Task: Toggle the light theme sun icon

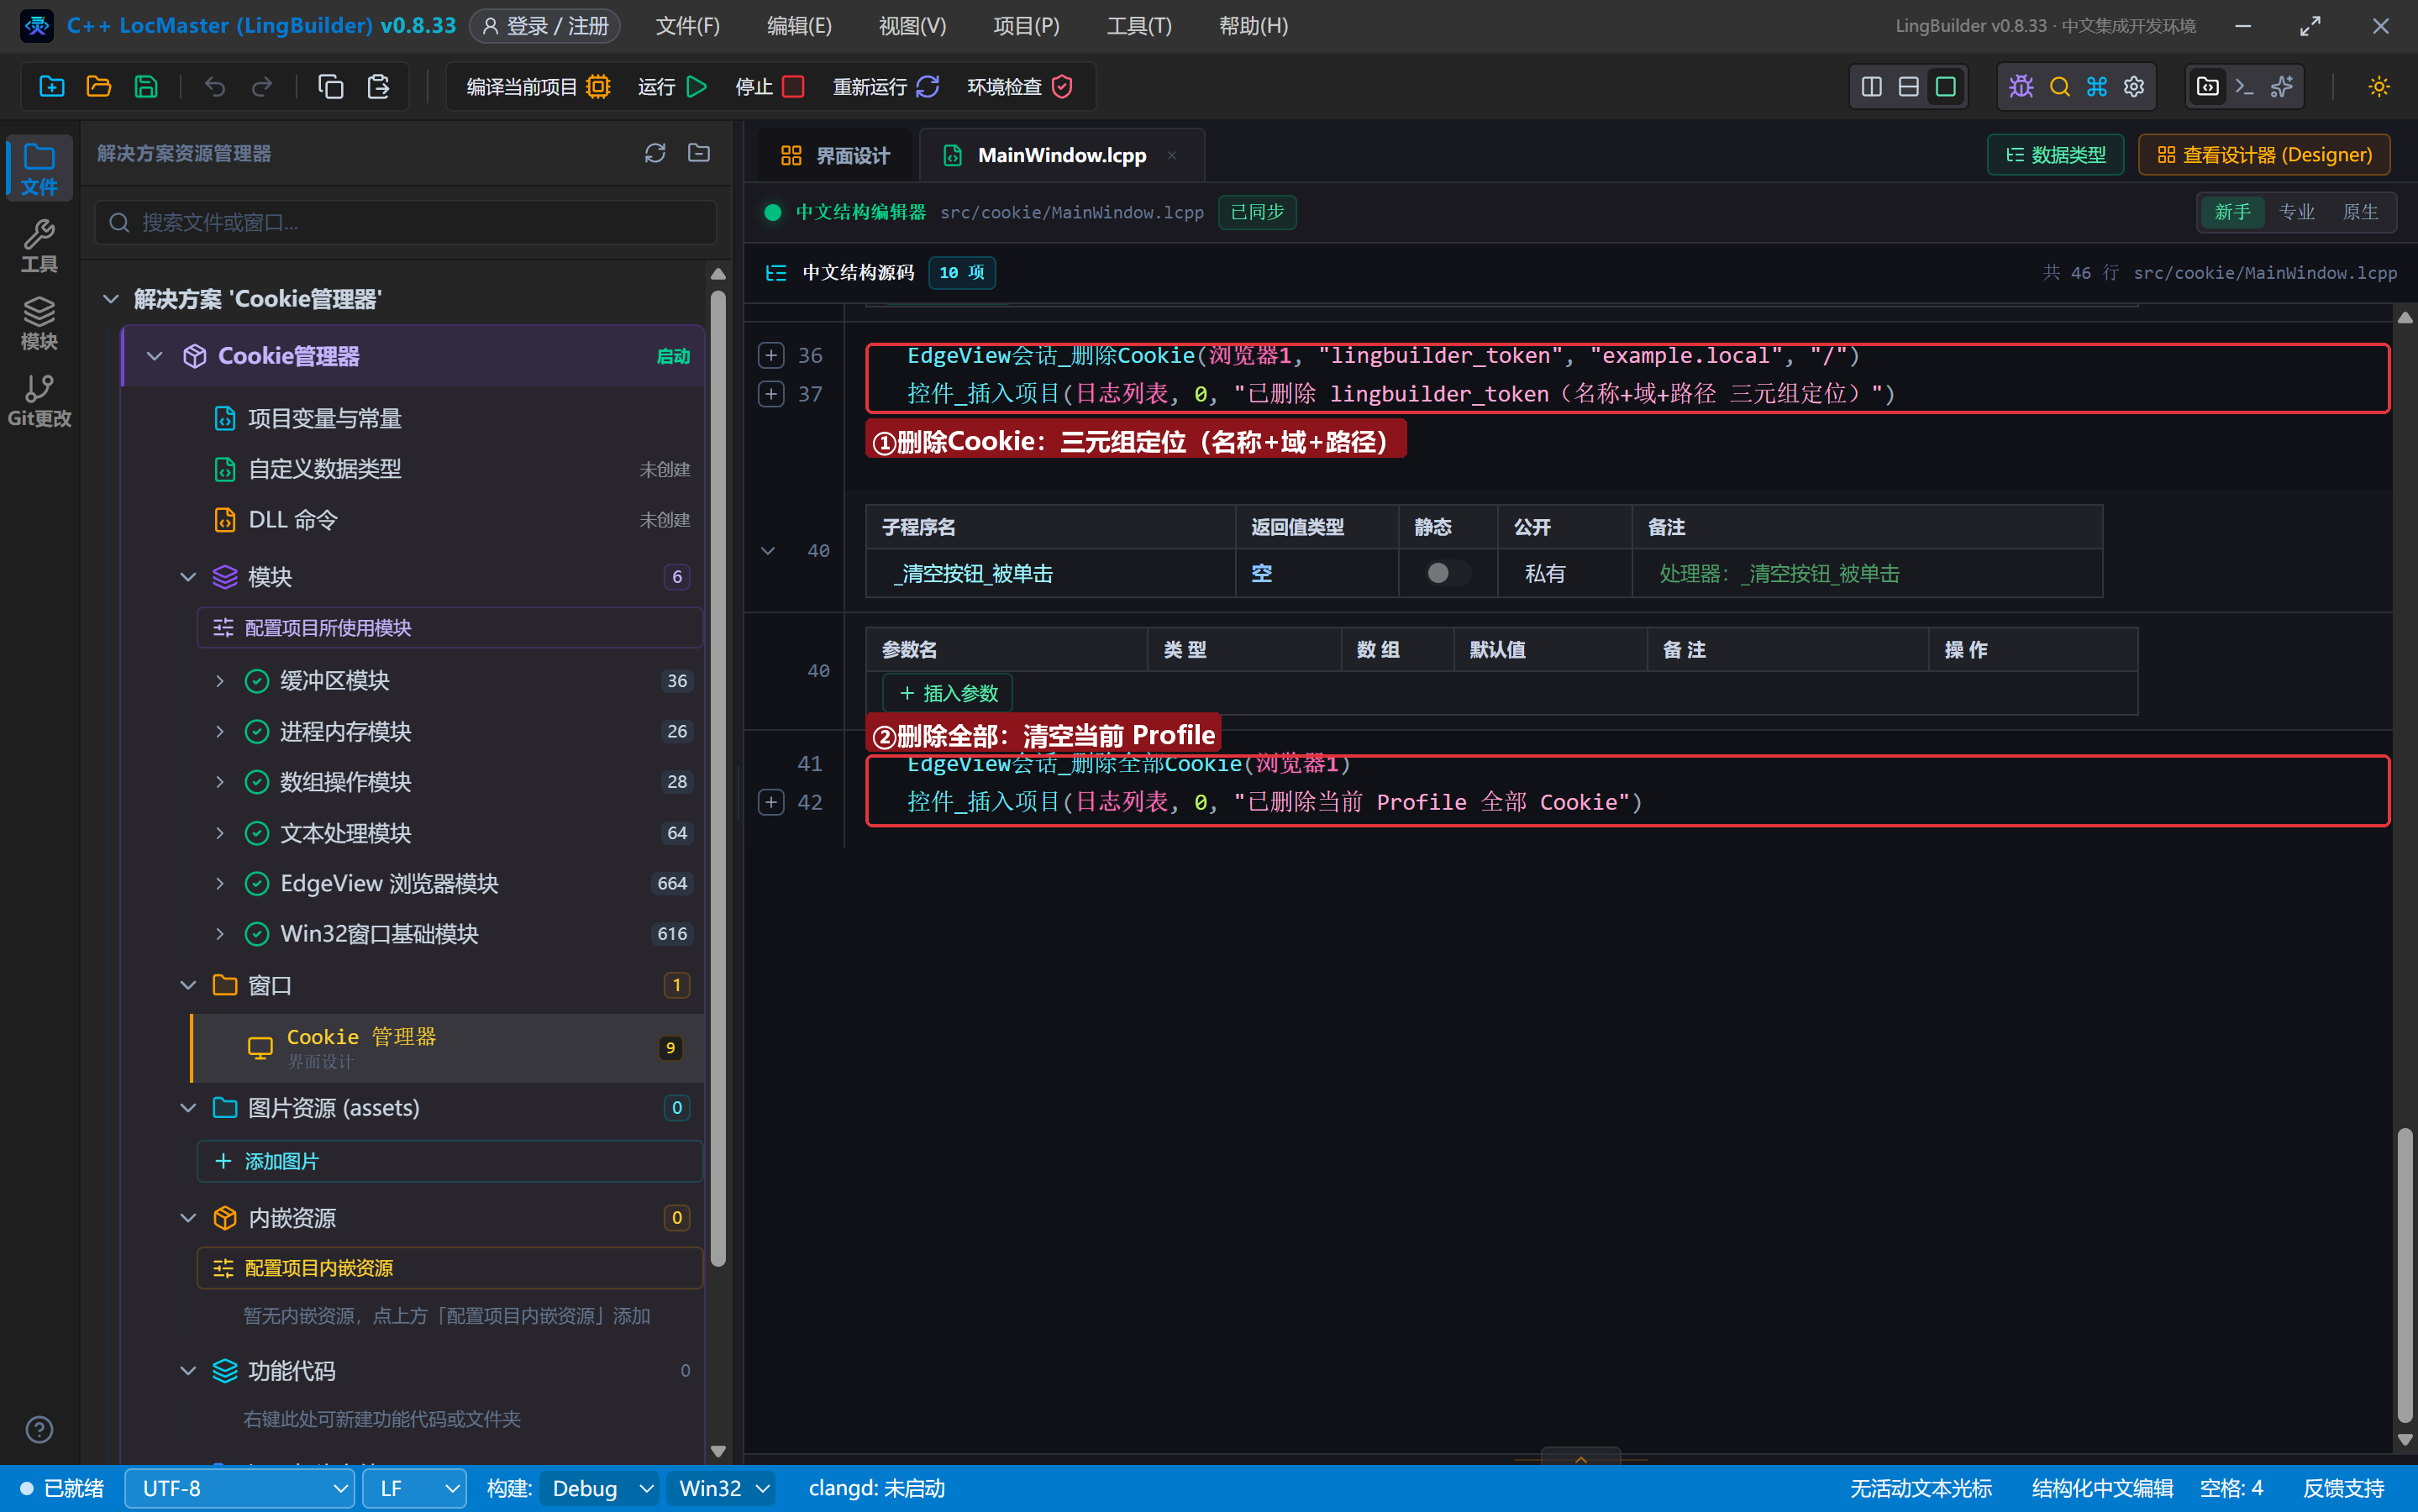Action: (x=2379, y=87)
